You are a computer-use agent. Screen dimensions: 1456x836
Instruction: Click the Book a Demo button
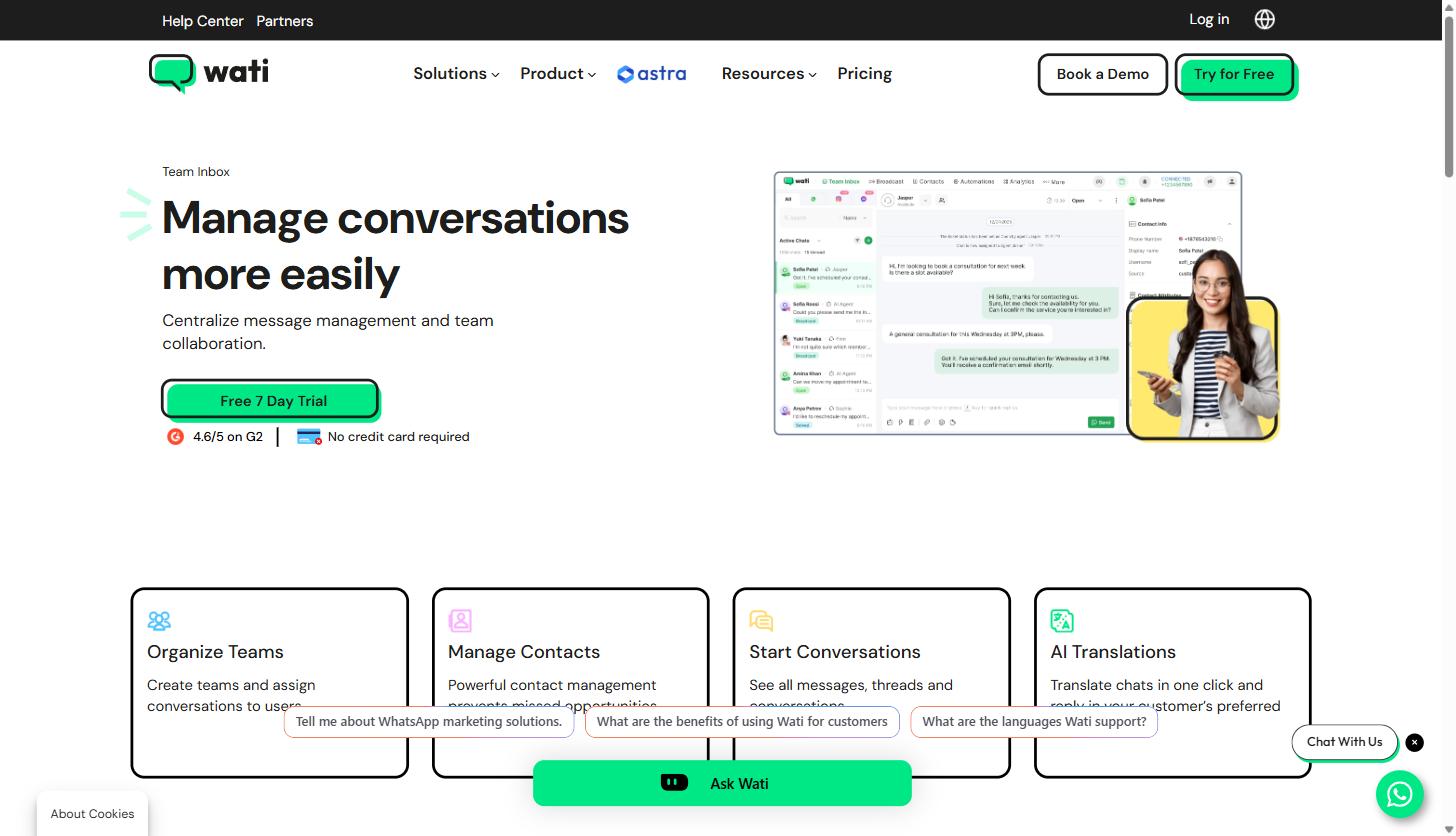point(1102,74)
